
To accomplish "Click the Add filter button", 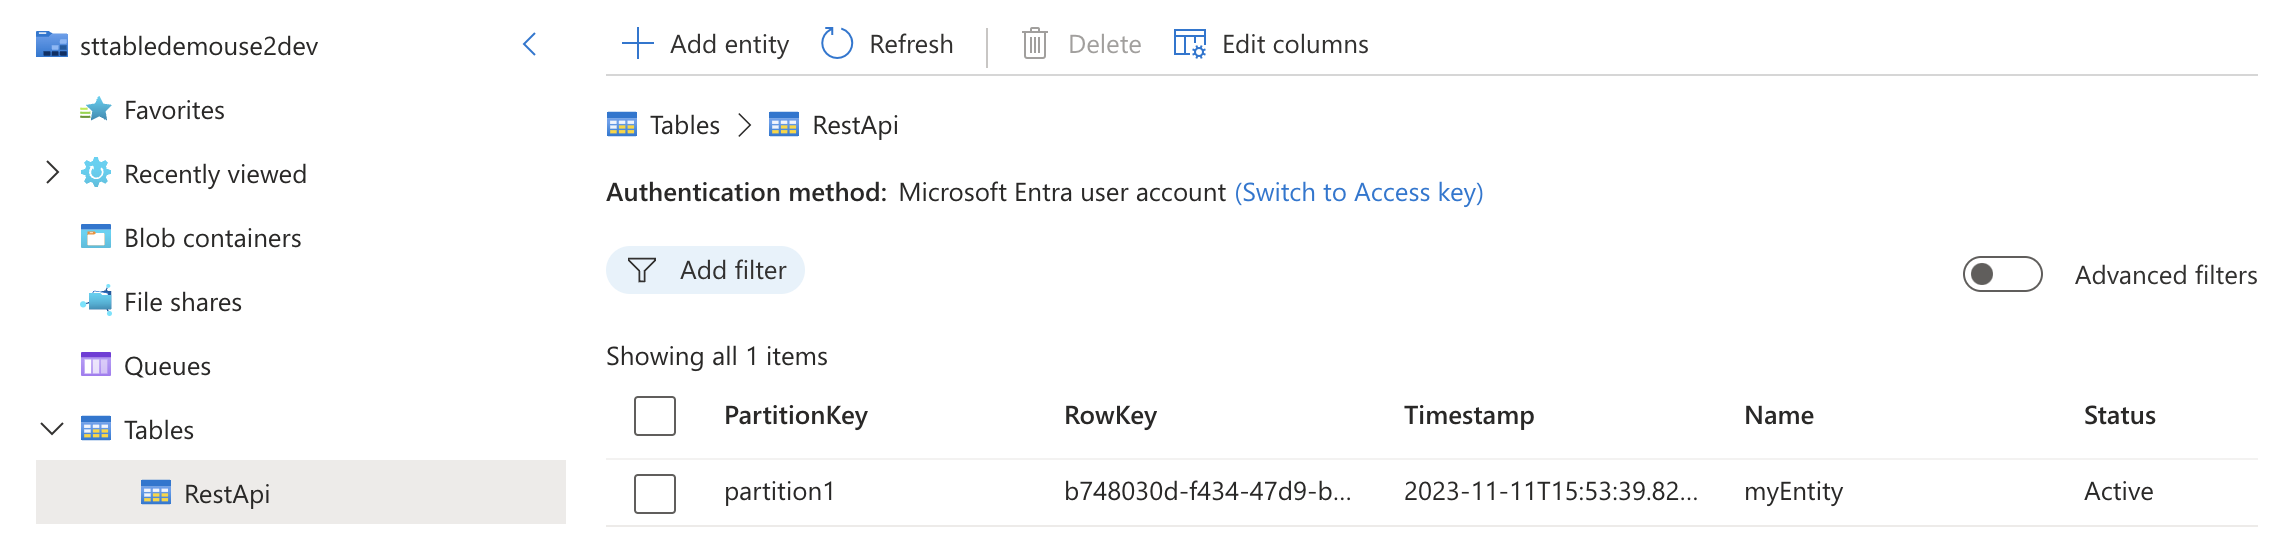I will point(705,270).
